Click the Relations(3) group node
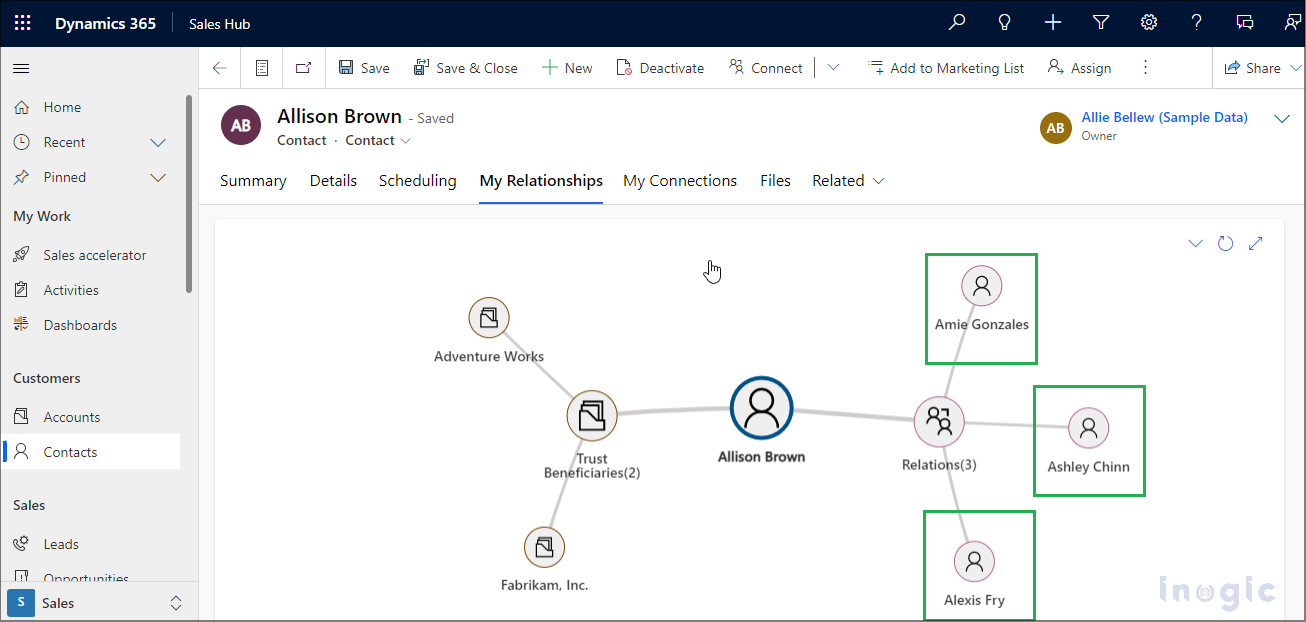1306x622 pixels. [939, 421]
